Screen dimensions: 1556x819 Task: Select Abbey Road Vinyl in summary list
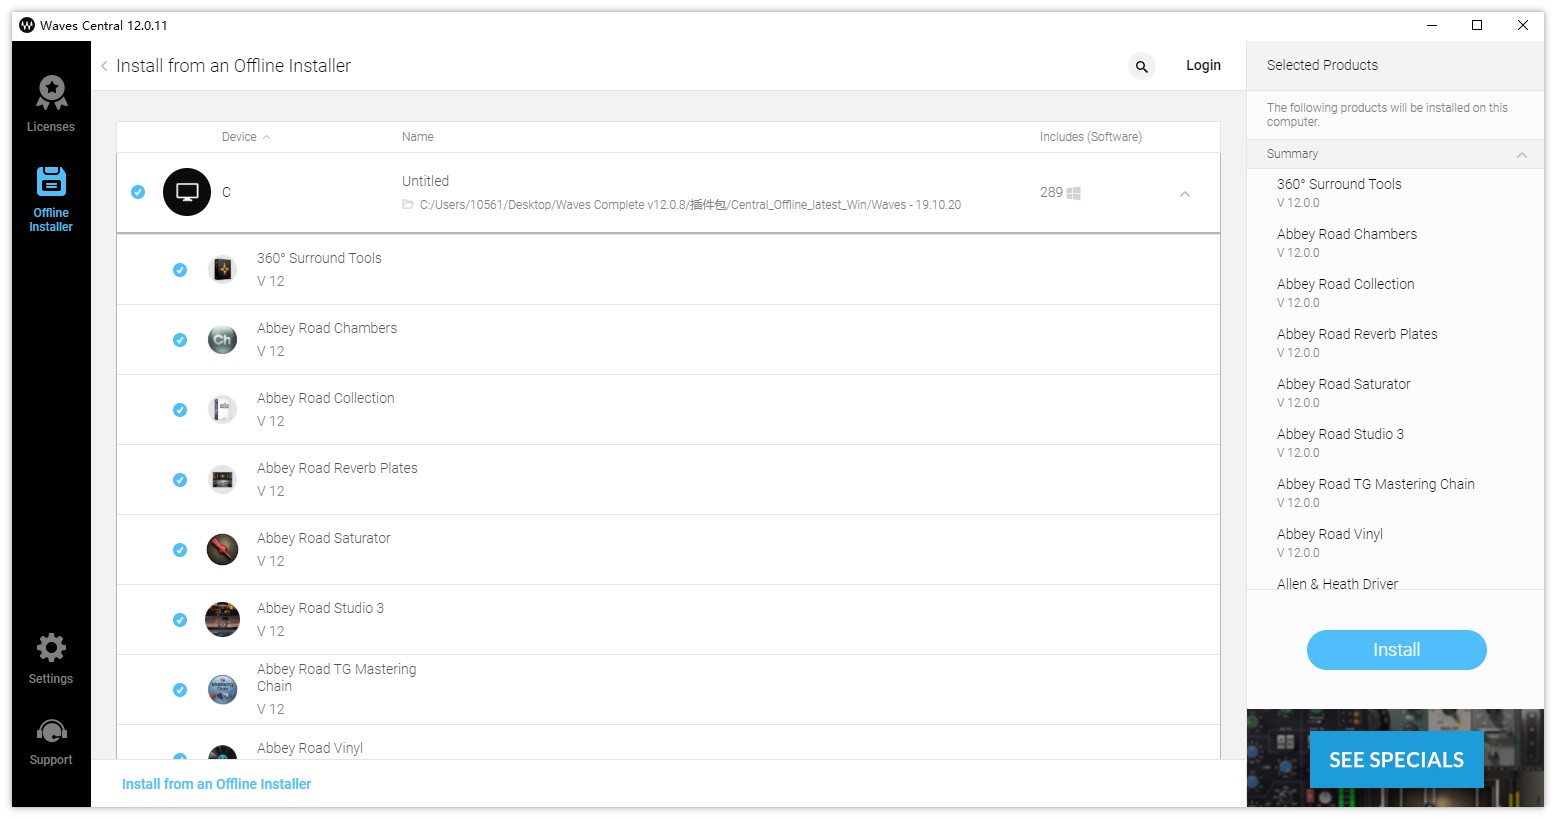pyautogui.click(x=1330, y=542)
